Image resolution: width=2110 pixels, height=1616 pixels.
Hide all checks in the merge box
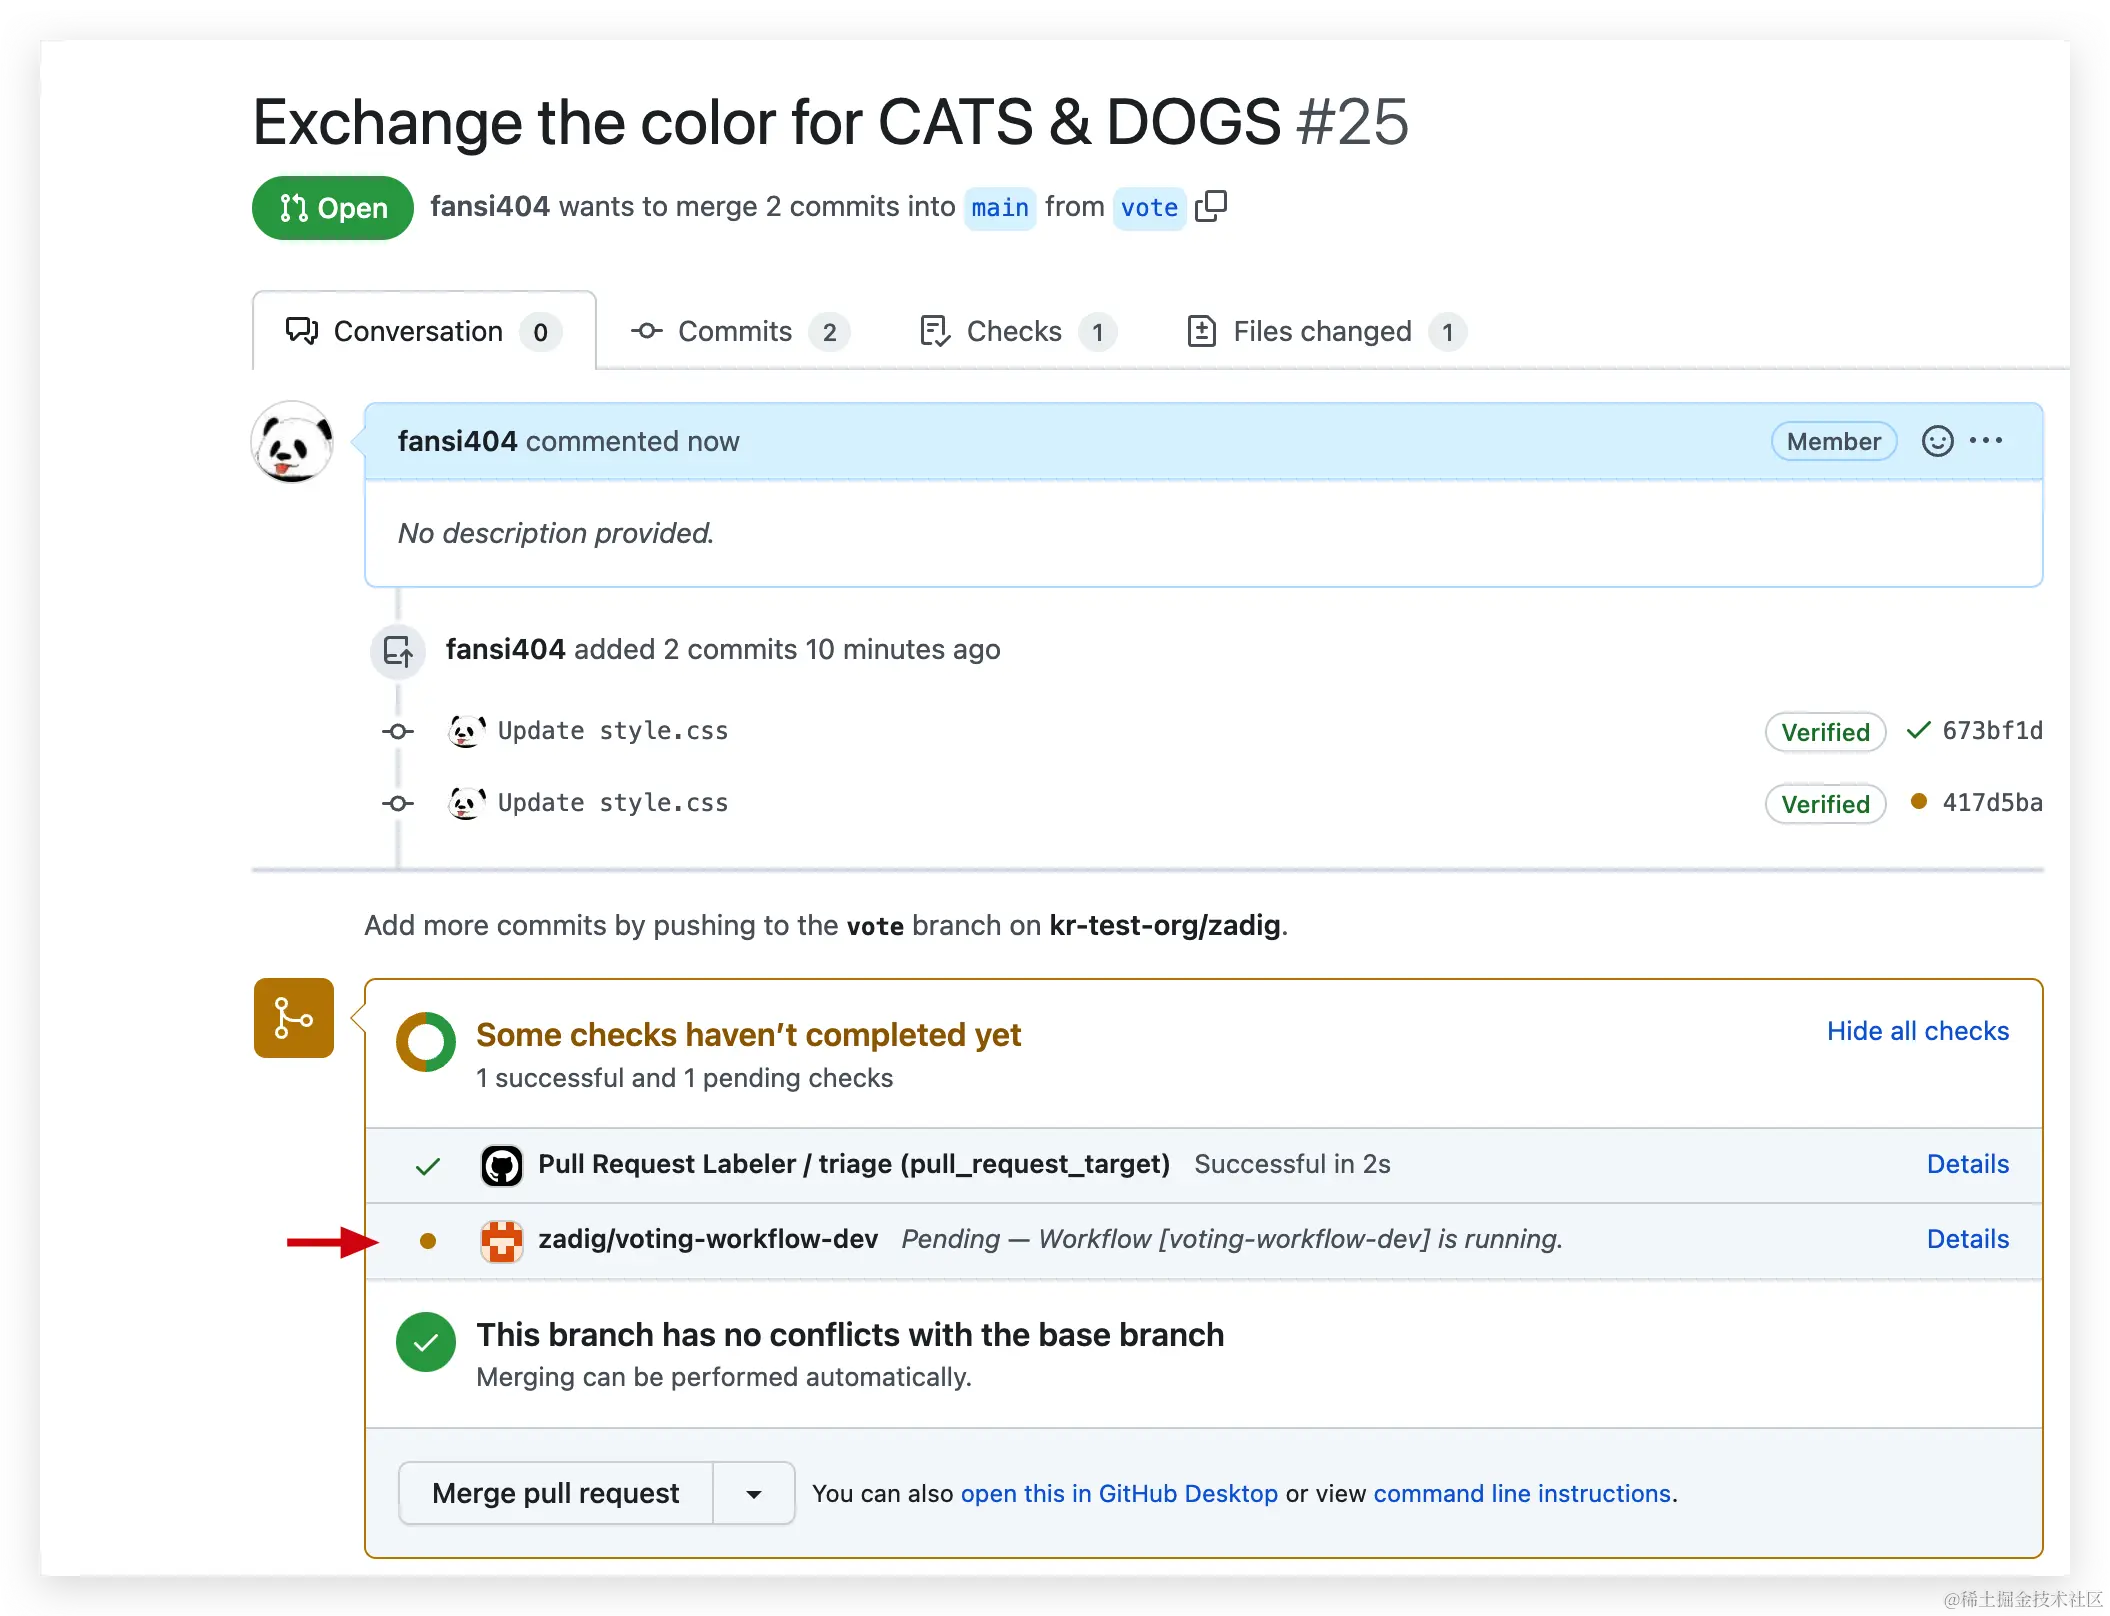click(1917, 1031)
